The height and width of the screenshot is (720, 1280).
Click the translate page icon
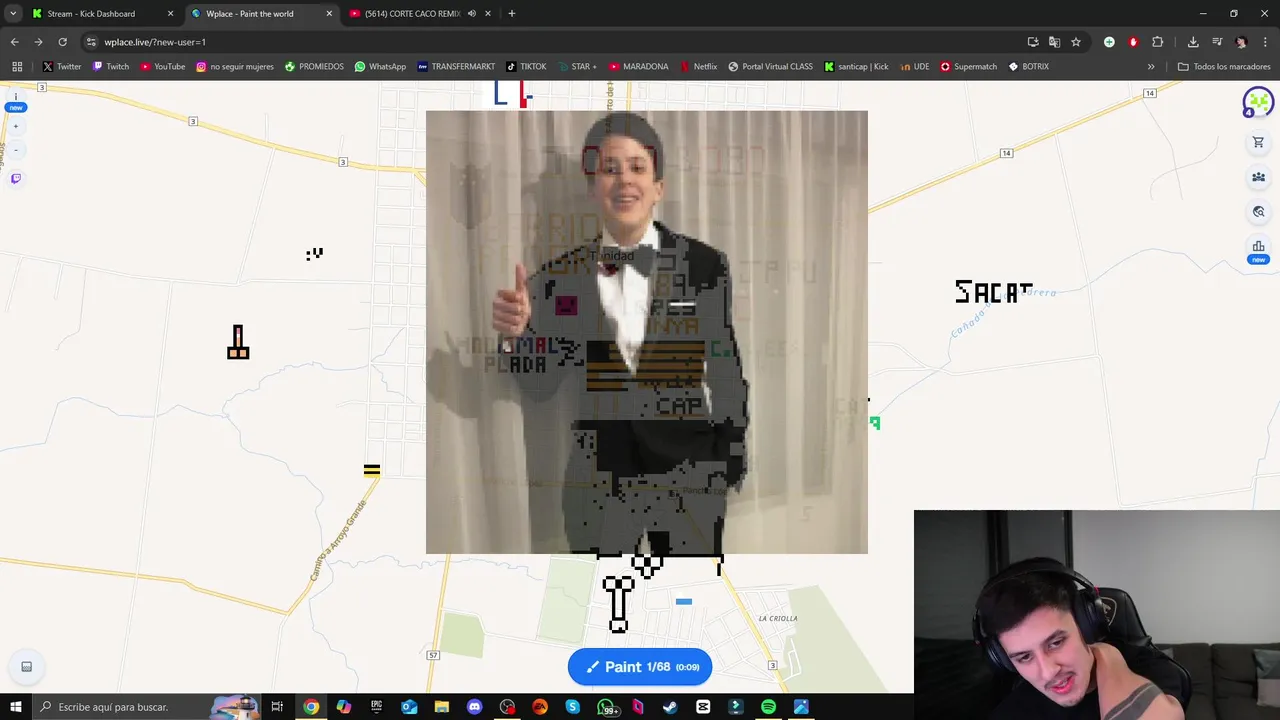pyautogui.click(x=1054, y=42)
